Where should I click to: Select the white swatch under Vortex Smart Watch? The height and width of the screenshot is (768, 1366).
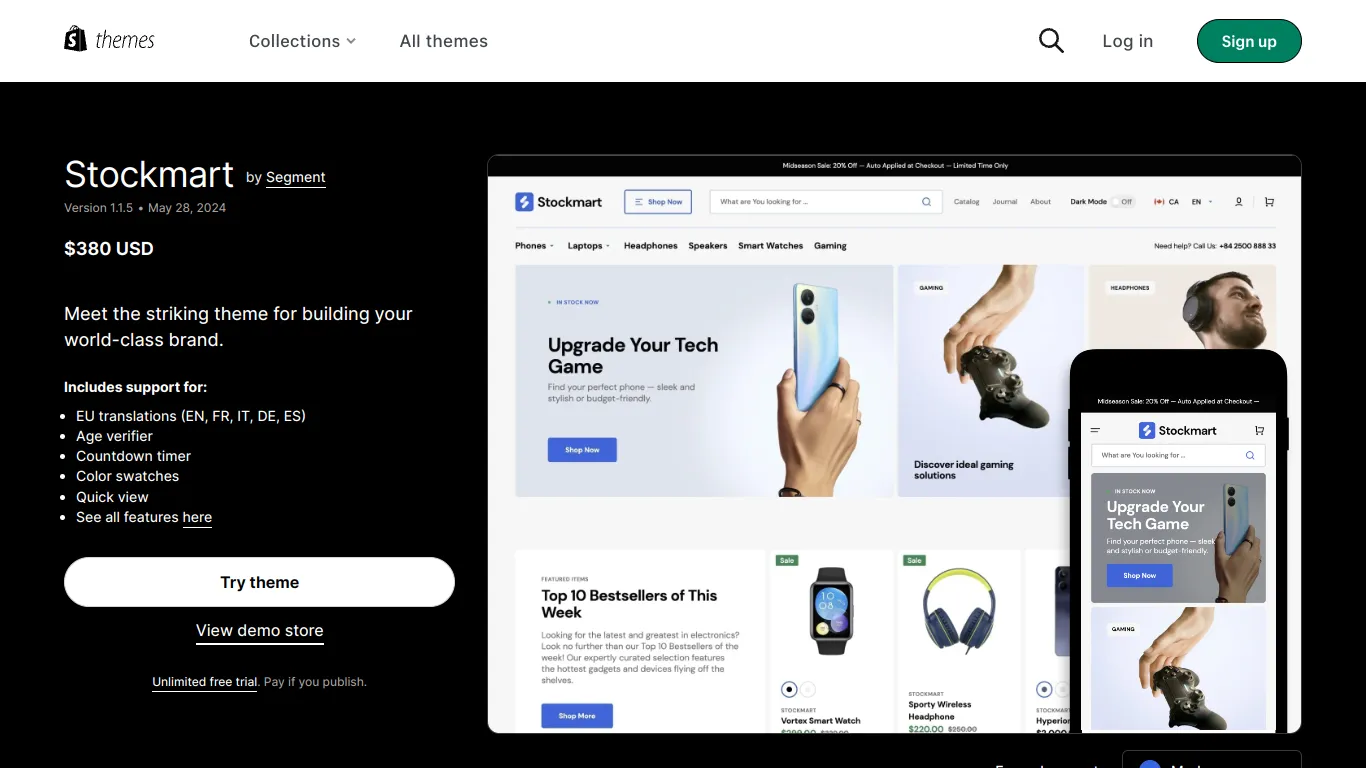click(x=808, y=689)
